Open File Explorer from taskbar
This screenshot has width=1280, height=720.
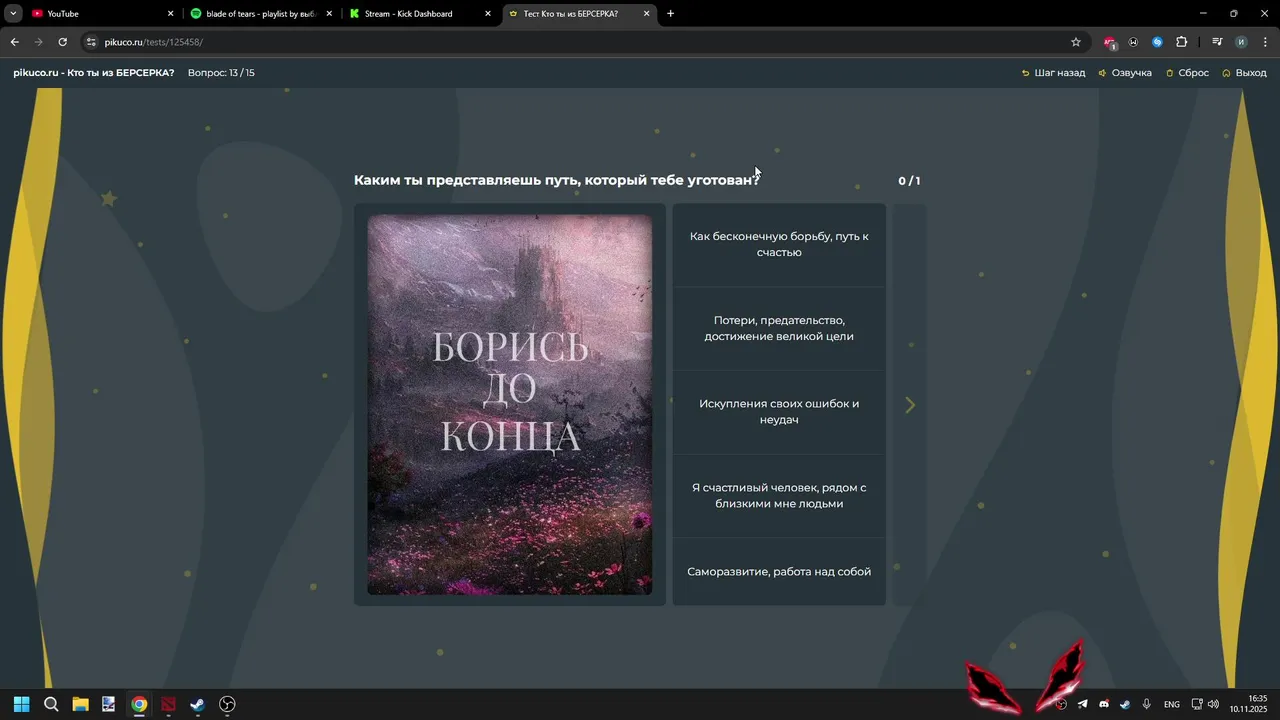tap(80, 704)
